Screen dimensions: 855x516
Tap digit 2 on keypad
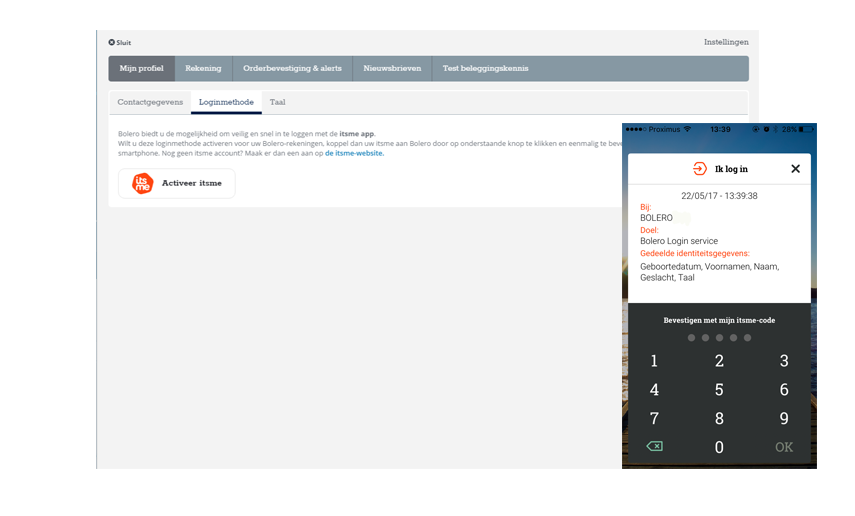pyautogui.click(x=719, y=361)
